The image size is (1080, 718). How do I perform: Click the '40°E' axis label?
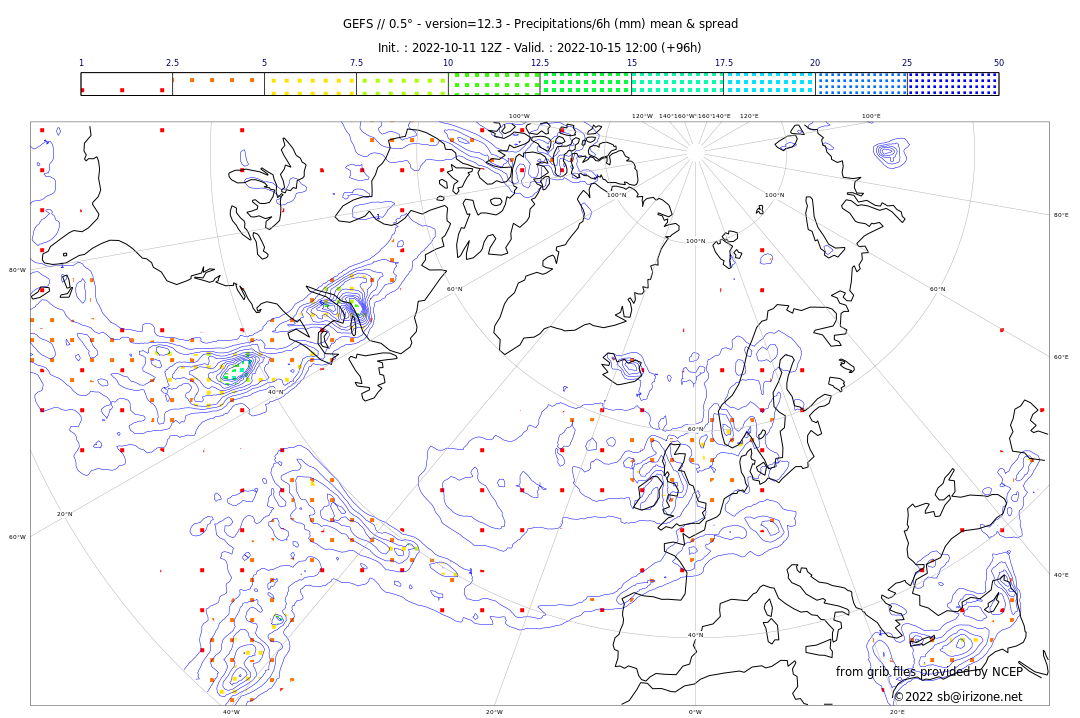[x=1061, y=575]
